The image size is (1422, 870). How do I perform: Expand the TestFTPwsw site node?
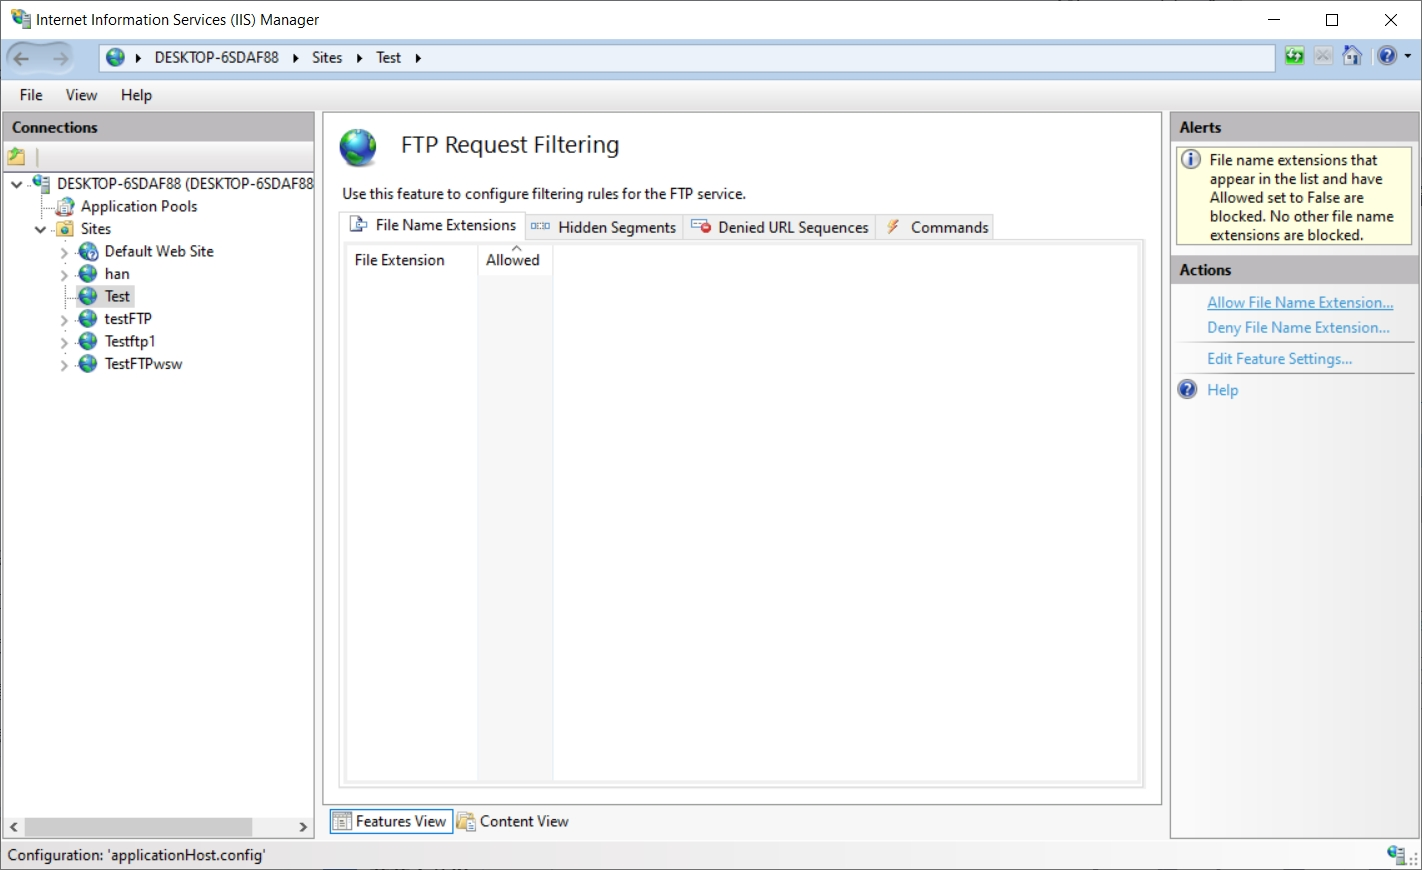64,365
